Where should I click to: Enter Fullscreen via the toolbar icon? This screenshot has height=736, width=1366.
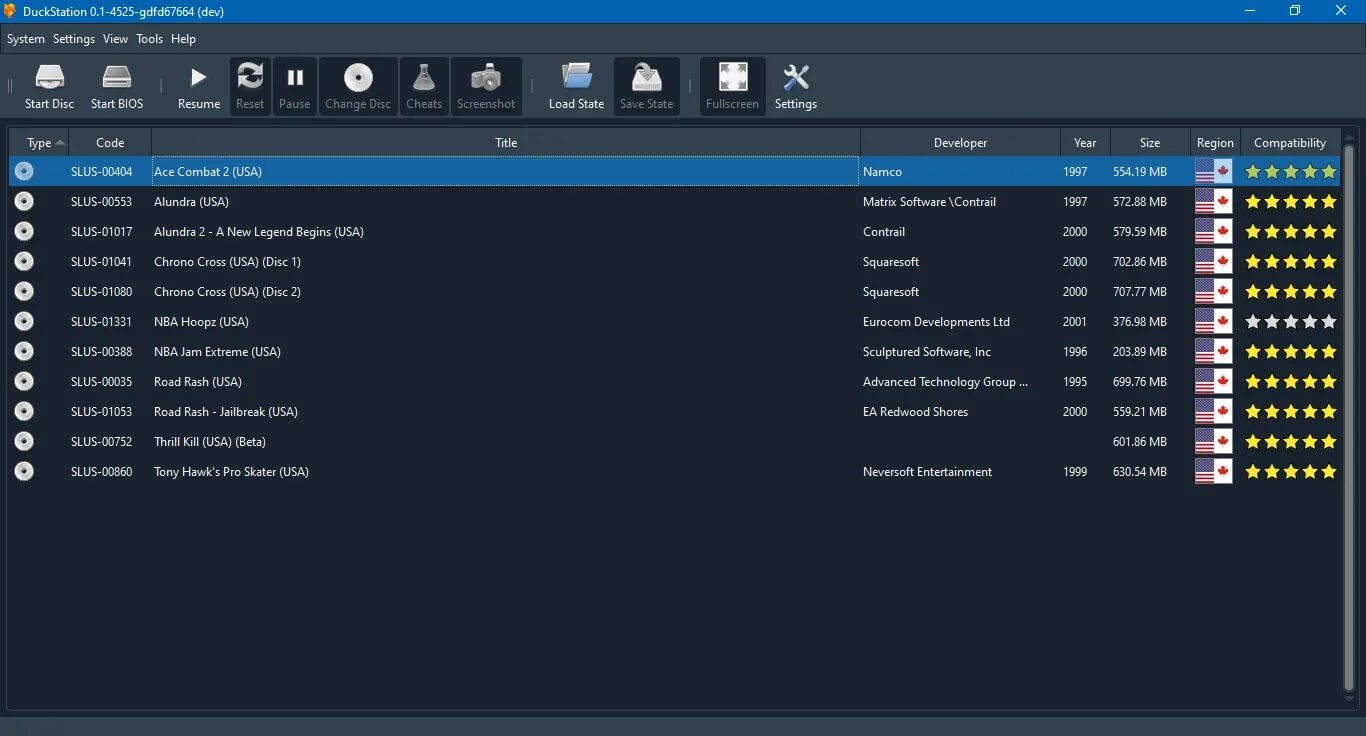tap(732, 86)
